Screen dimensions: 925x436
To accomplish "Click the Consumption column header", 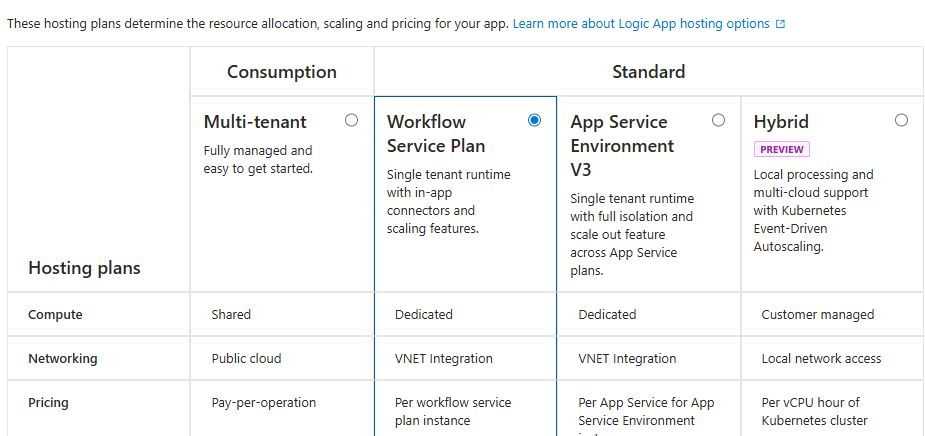I will coord(282,72).
